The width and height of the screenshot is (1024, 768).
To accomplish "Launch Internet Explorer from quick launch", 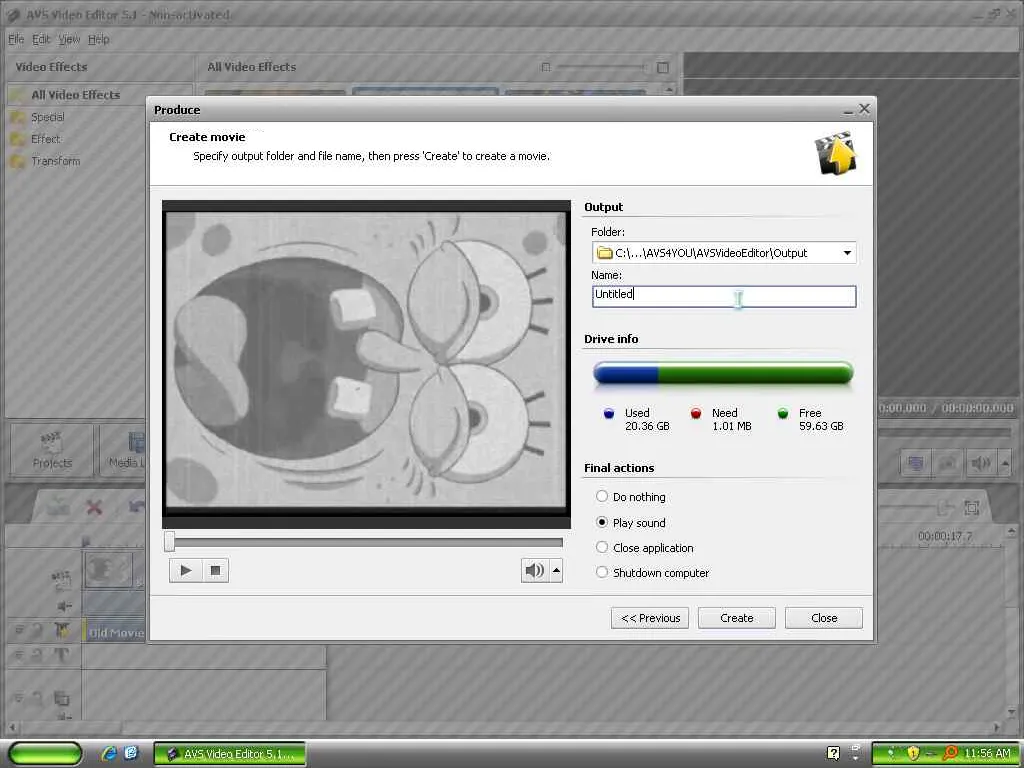I will pyautogui.click(x=109, y=753).
